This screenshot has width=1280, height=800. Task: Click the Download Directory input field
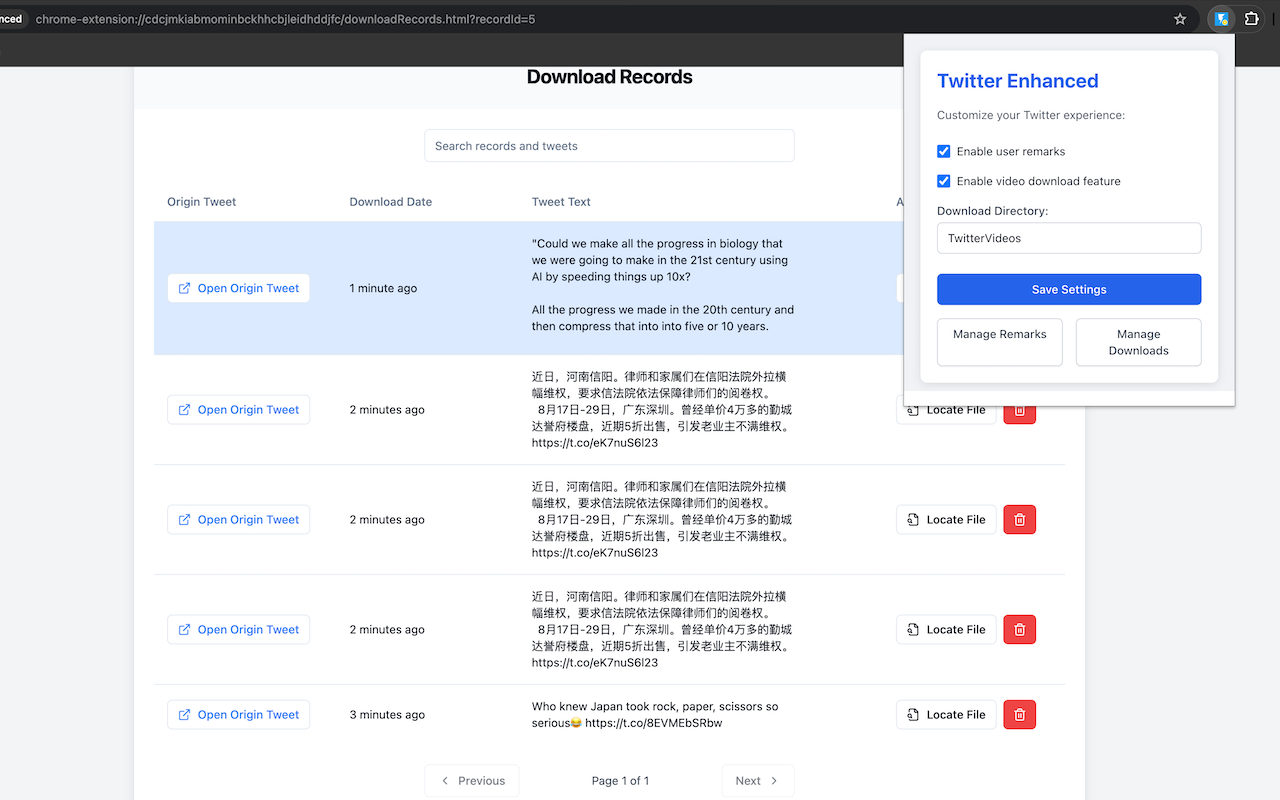[x=1069, y=238]
